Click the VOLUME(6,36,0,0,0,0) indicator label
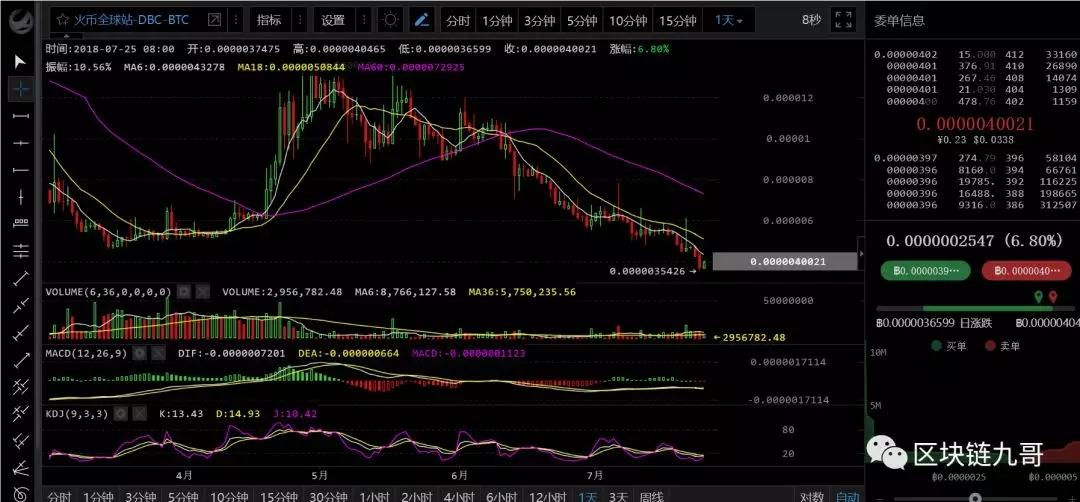Screen dimensions: 1080x502 point(109,292)
